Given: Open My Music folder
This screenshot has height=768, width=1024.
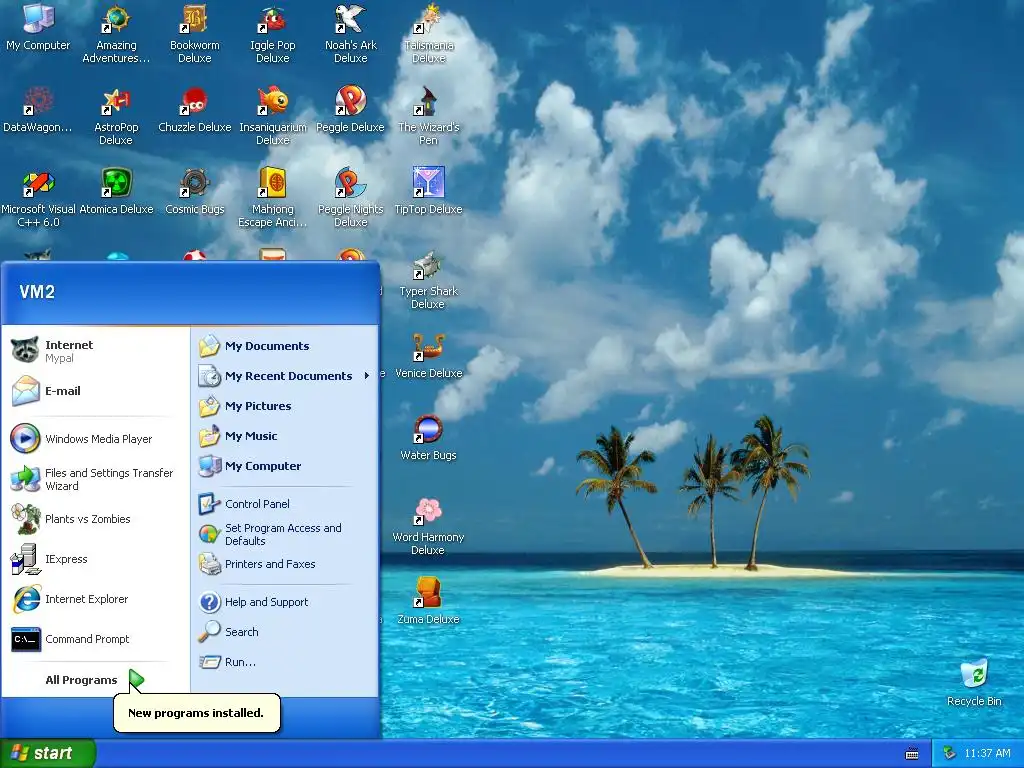Looking at the screenshot, I should pos(284,436).
